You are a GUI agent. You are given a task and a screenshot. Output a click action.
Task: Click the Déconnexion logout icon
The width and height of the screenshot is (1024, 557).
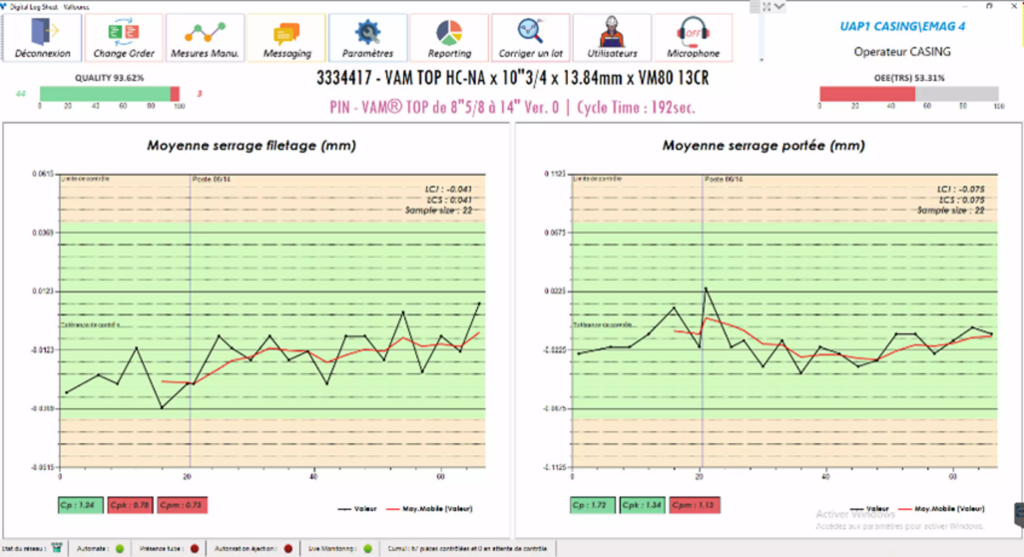pyautogui.click(x=42, y=38)
